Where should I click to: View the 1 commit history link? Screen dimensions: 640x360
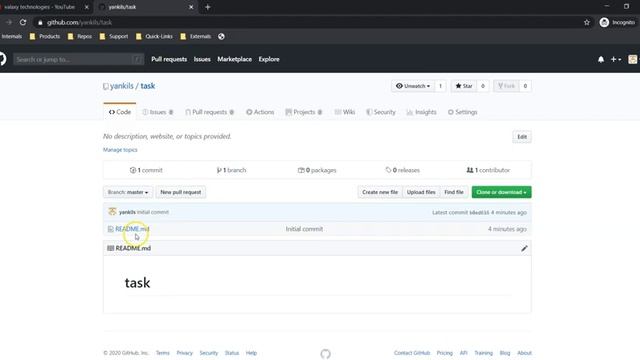point(146,170)
